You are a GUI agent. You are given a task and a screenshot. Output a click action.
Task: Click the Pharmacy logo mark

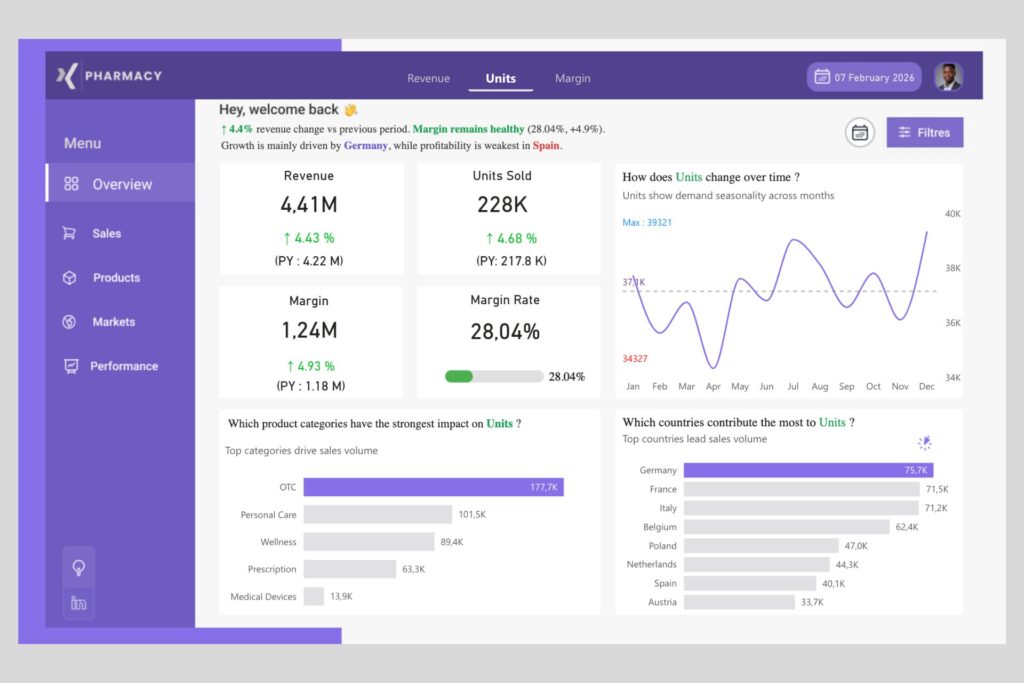pos(64,75)
